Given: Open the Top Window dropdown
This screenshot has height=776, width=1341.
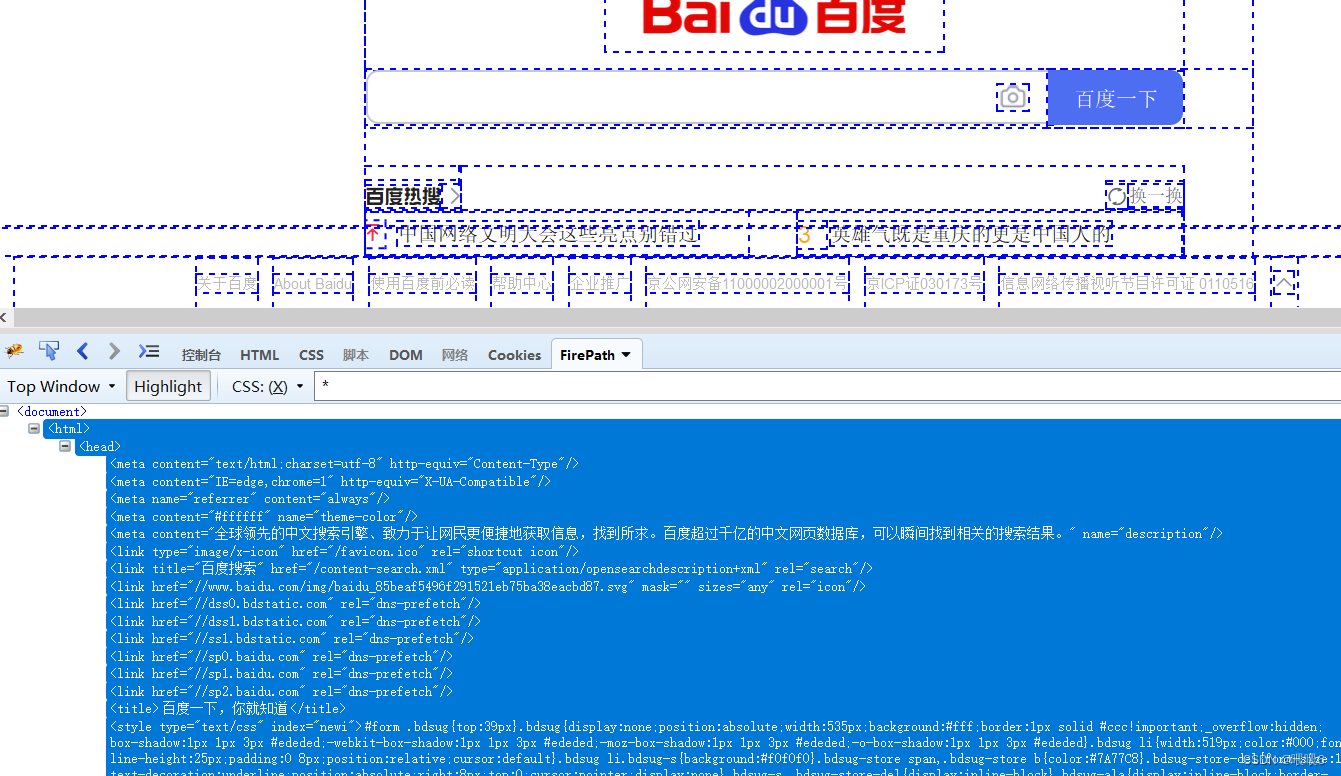Looking at the screenshot, I should (61, 387).
